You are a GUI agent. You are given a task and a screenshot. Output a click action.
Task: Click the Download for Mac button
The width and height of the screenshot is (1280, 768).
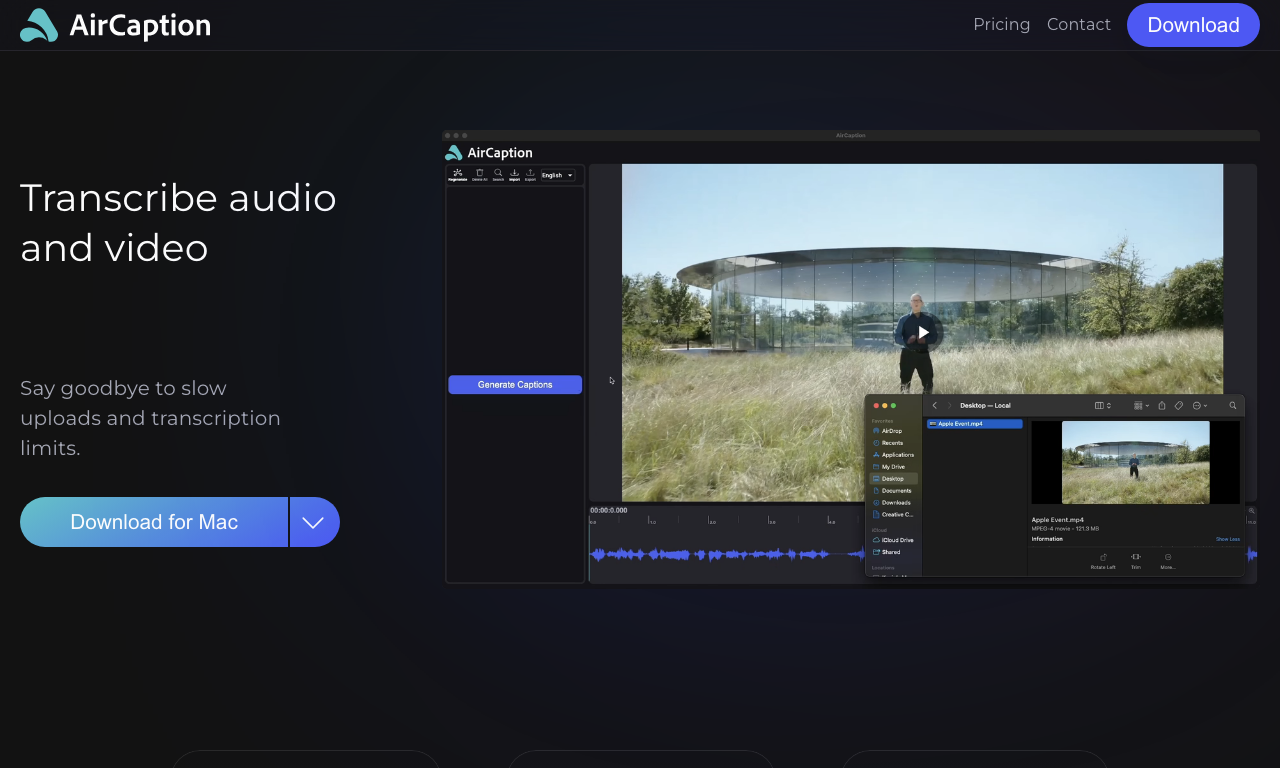pos(154,522)
